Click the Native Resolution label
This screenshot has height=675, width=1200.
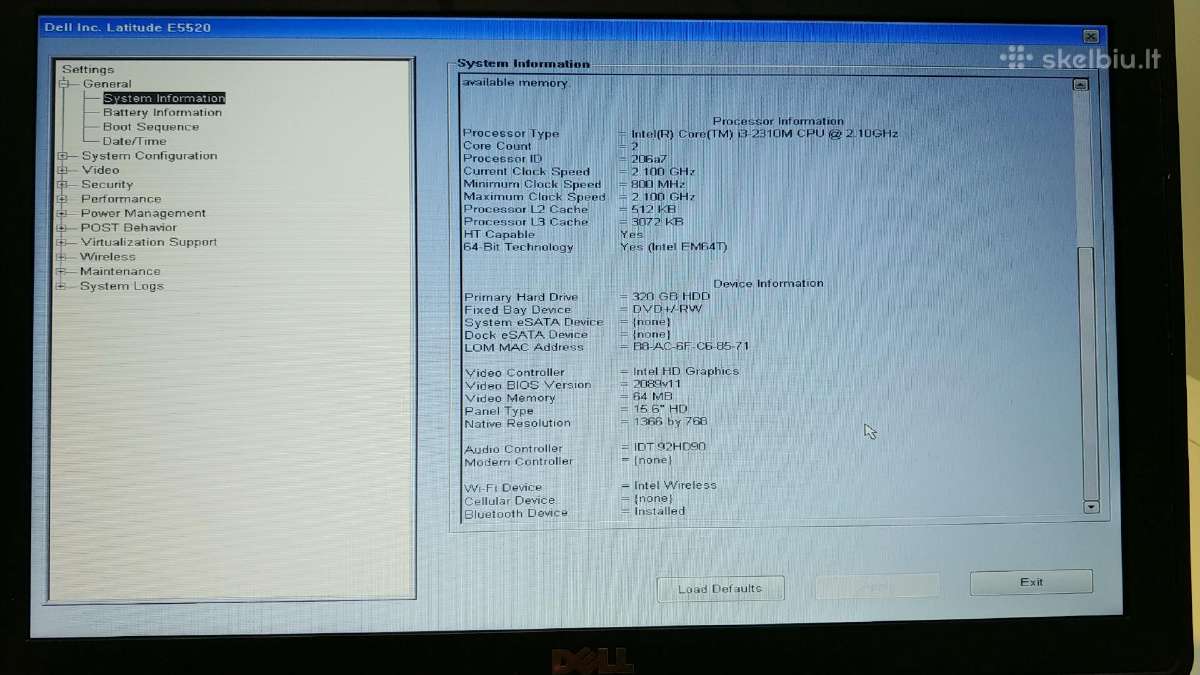518,423
